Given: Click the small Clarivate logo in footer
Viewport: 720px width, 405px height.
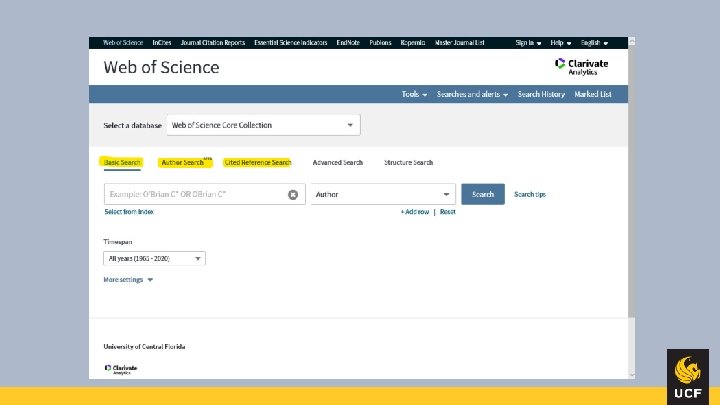Looking at the screenshot, I should pos(121,370).
